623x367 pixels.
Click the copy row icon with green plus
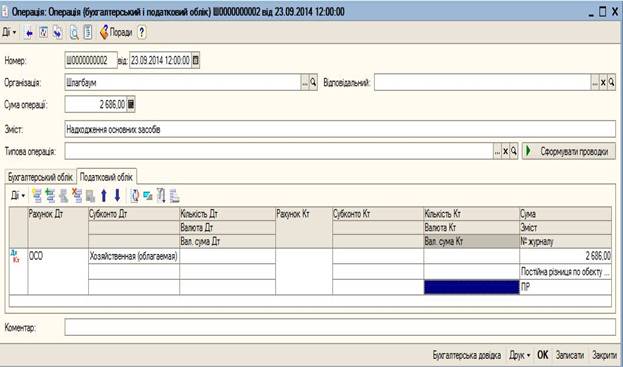(x=50, y=195)
